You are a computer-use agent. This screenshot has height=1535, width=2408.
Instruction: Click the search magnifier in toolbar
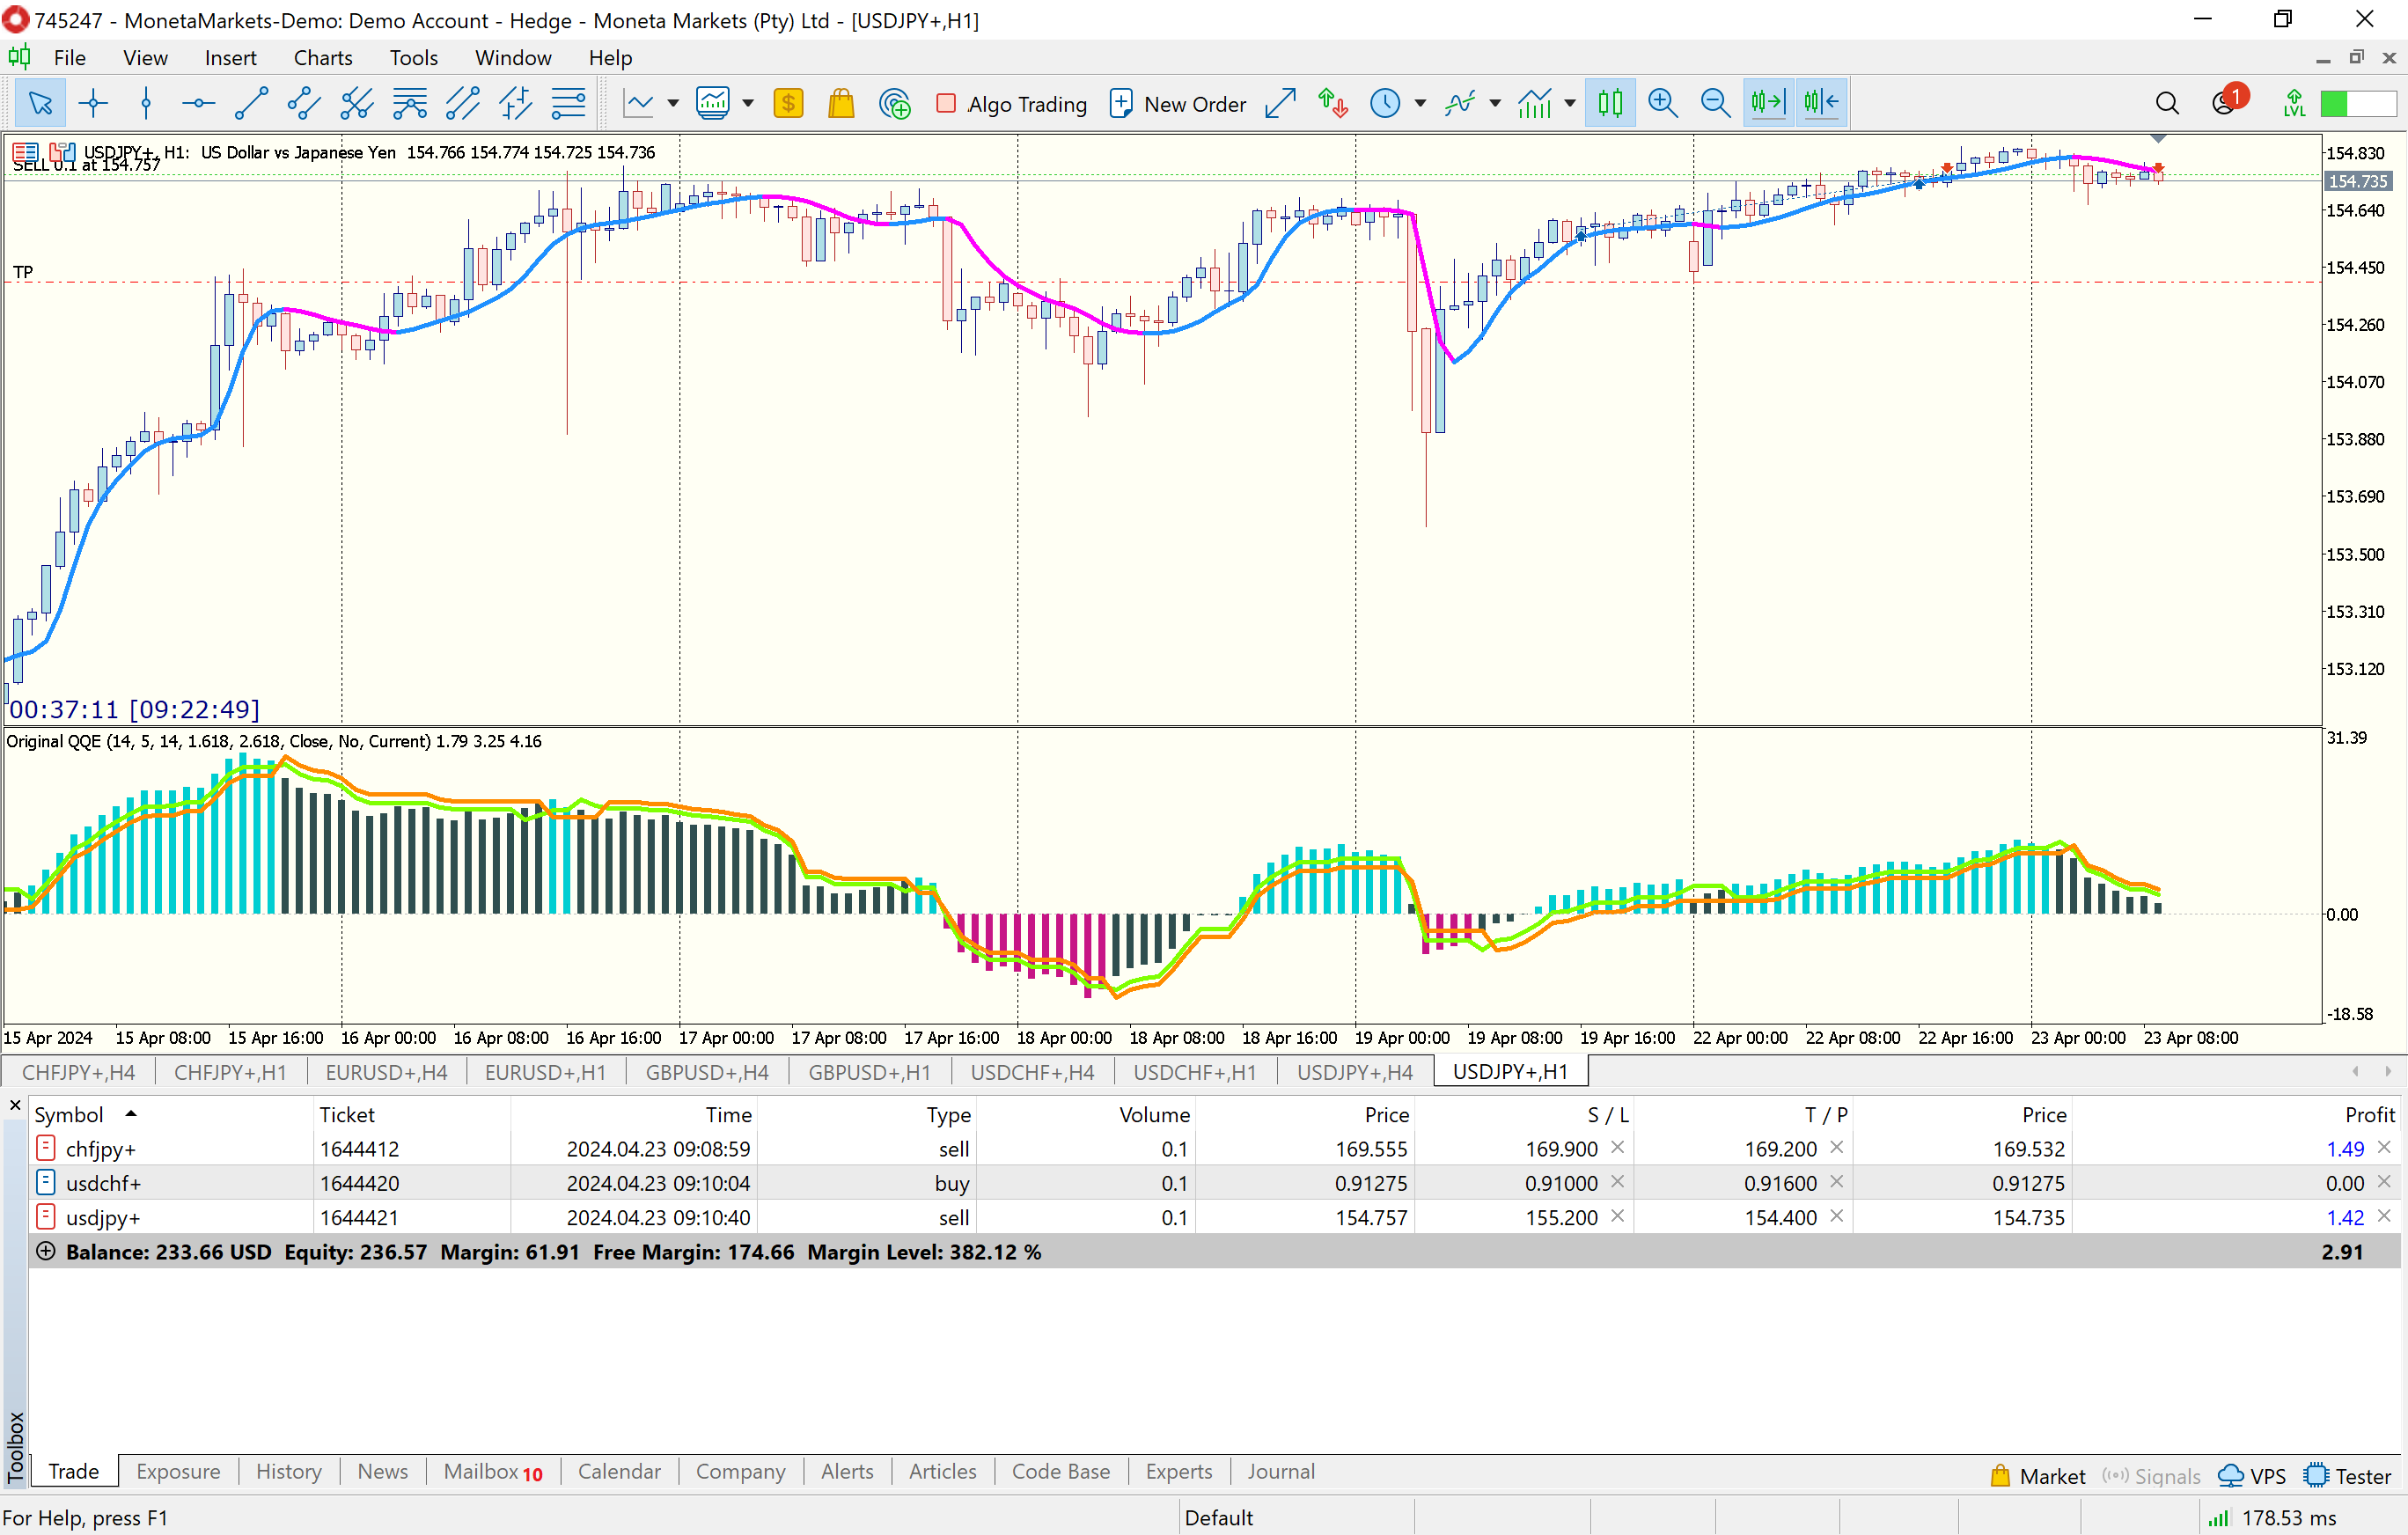coord(2166,103)
